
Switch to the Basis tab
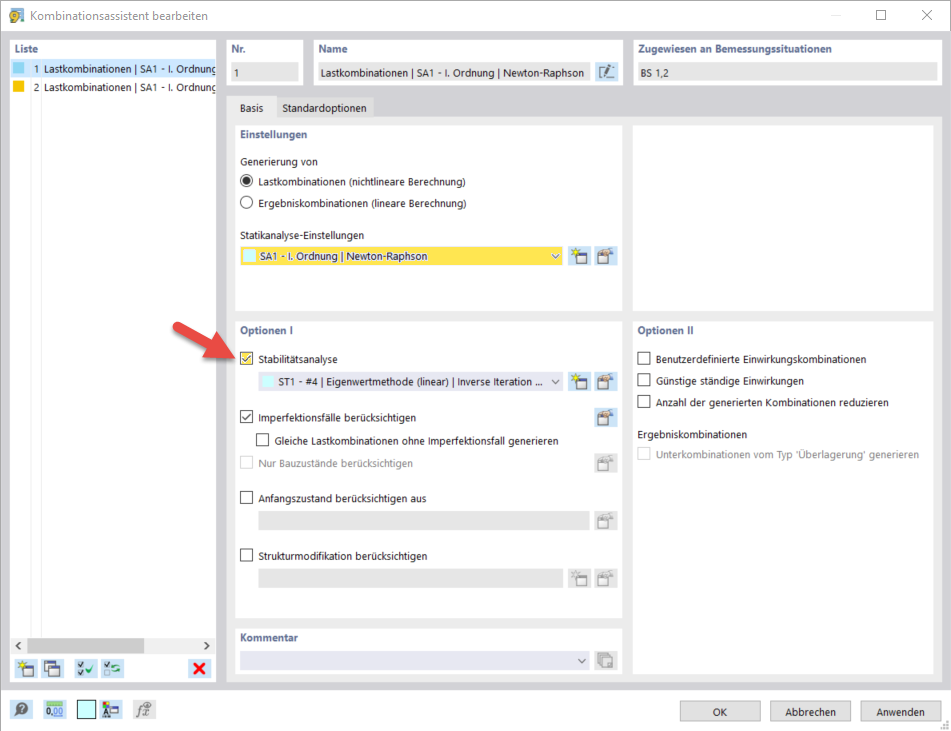[251, 108]
